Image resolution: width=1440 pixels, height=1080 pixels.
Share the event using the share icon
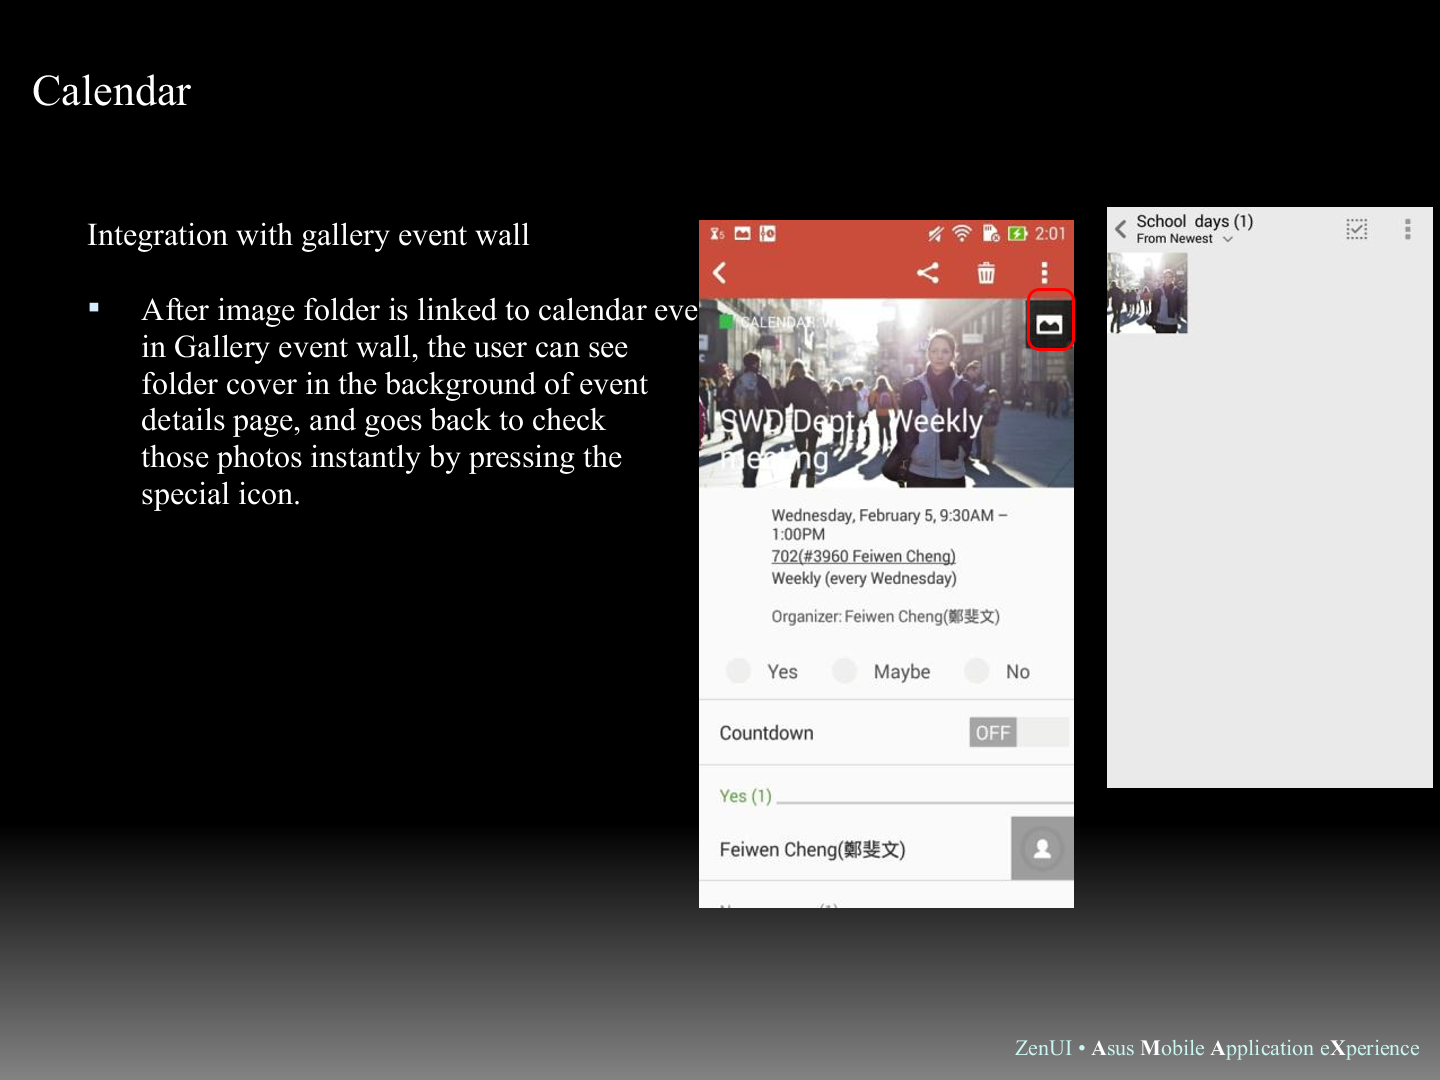[x=928, y=273]
